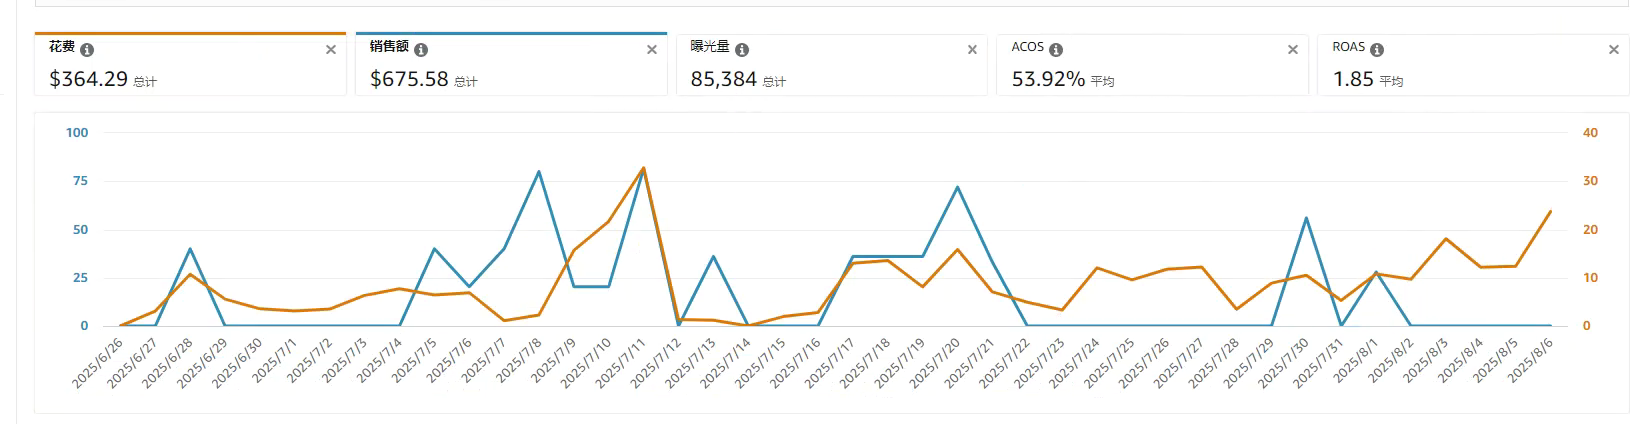Click the blue sales peak at 2025/7/20

(957, 187)
